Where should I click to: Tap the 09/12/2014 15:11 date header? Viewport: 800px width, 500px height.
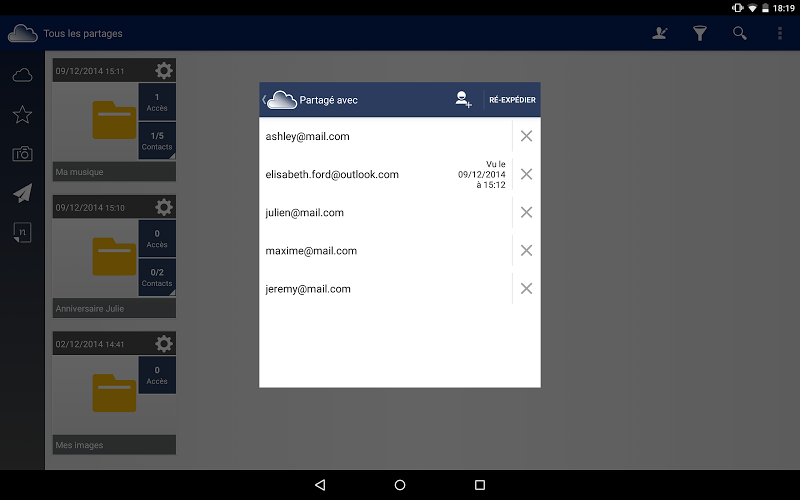[x=90, y=71]
